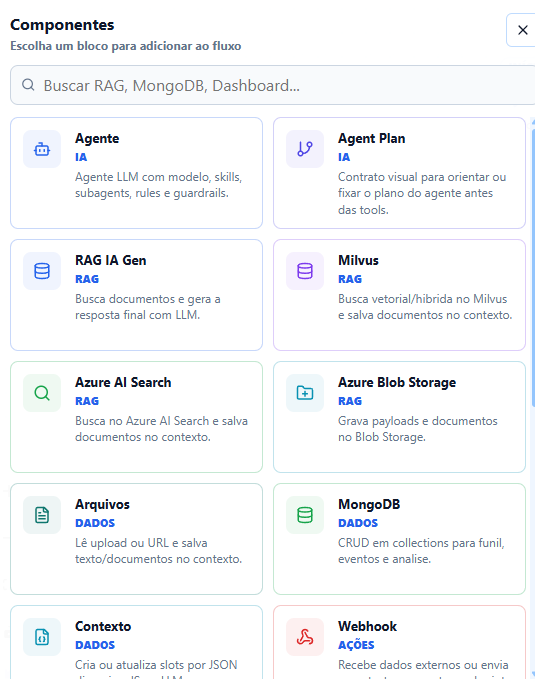
Task: Click the DADOS tag under Arquivos
Action: click(95, 523)
